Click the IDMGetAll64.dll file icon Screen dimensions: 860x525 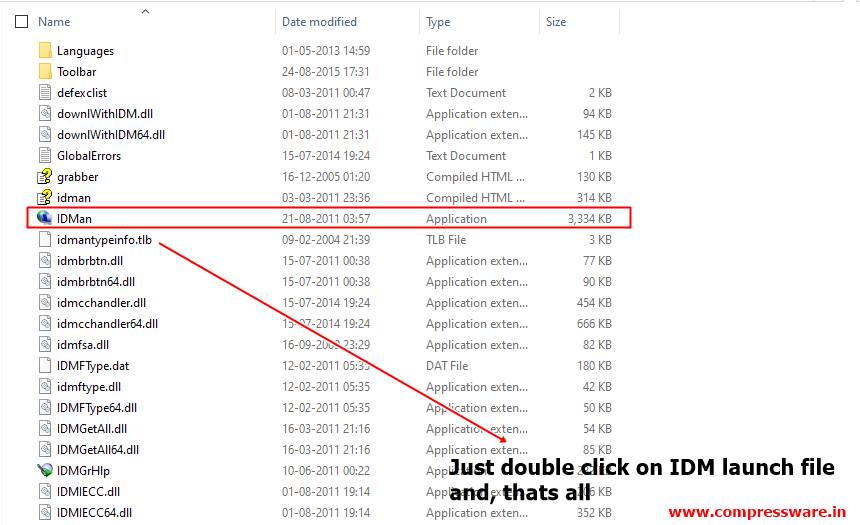(x=45, y=449)
